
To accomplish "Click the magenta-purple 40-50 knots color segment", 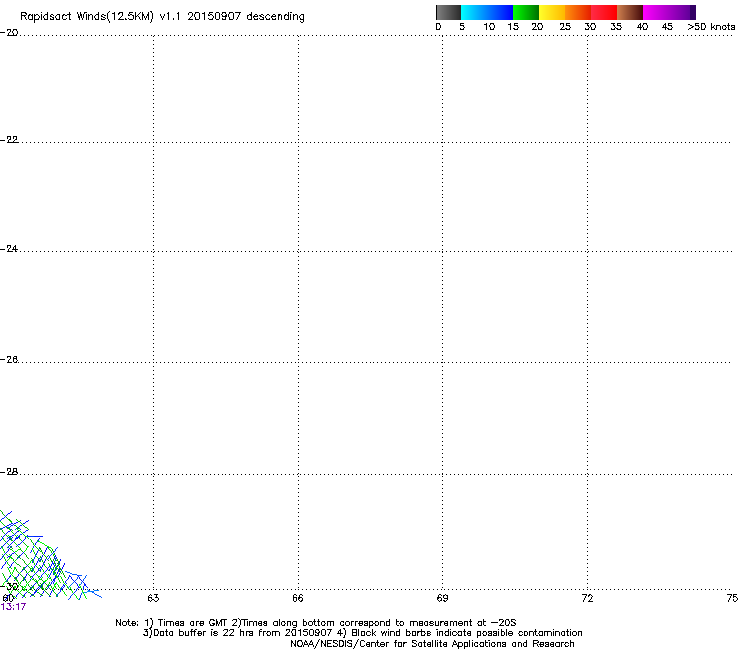I will coord(669,12).
